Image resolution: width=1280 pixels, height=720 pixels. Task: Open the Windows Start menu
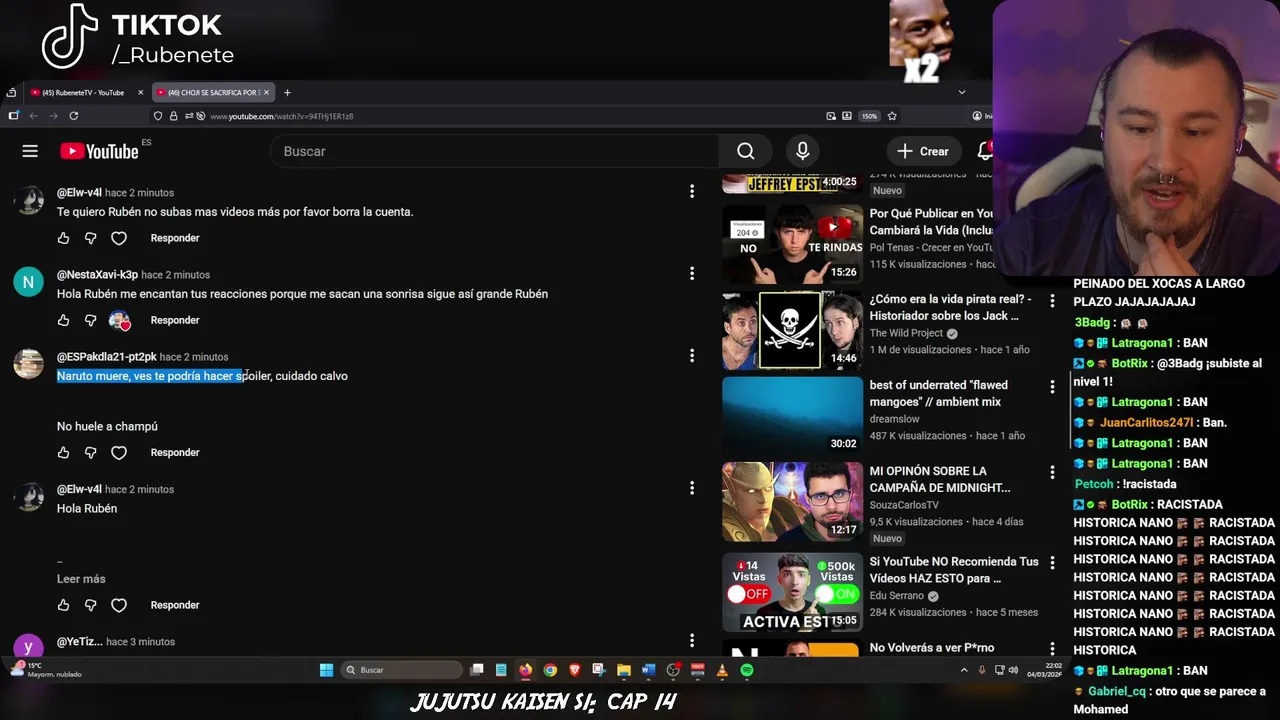[x=326, y=670]
